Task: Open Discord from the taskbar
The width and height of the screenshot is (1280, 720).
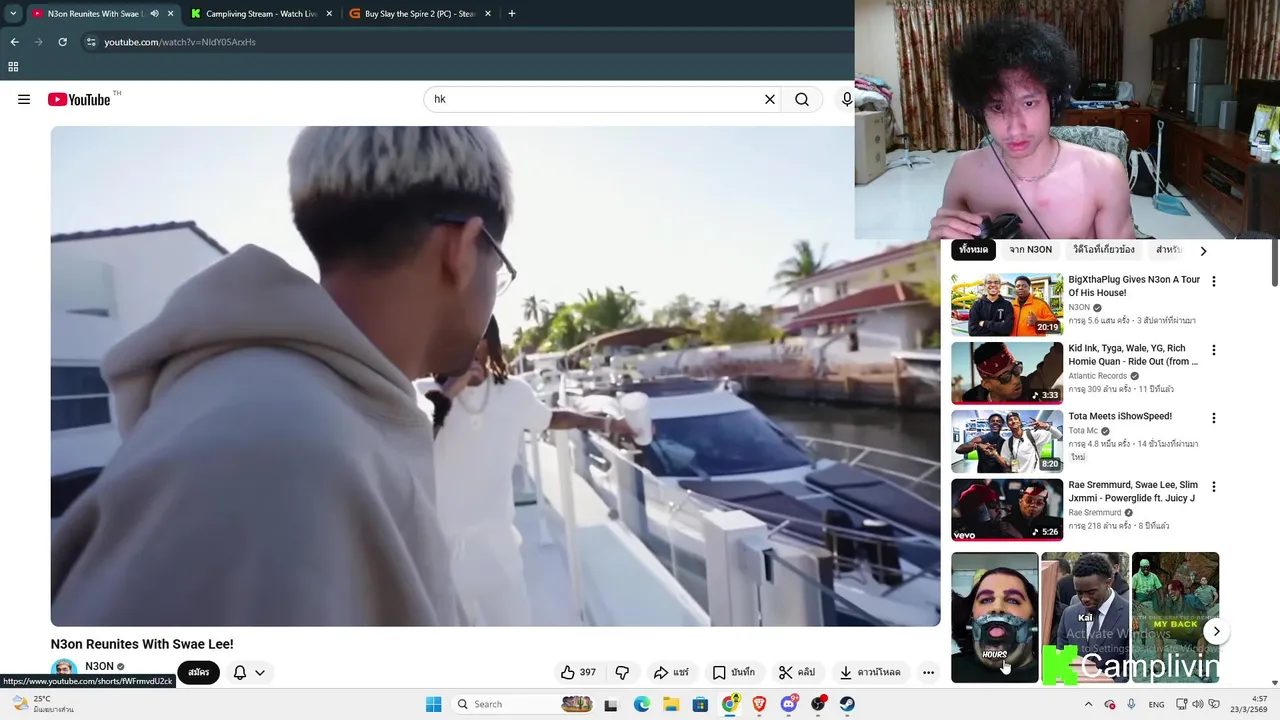Action: pyautogui.click(x=789, y=704)
